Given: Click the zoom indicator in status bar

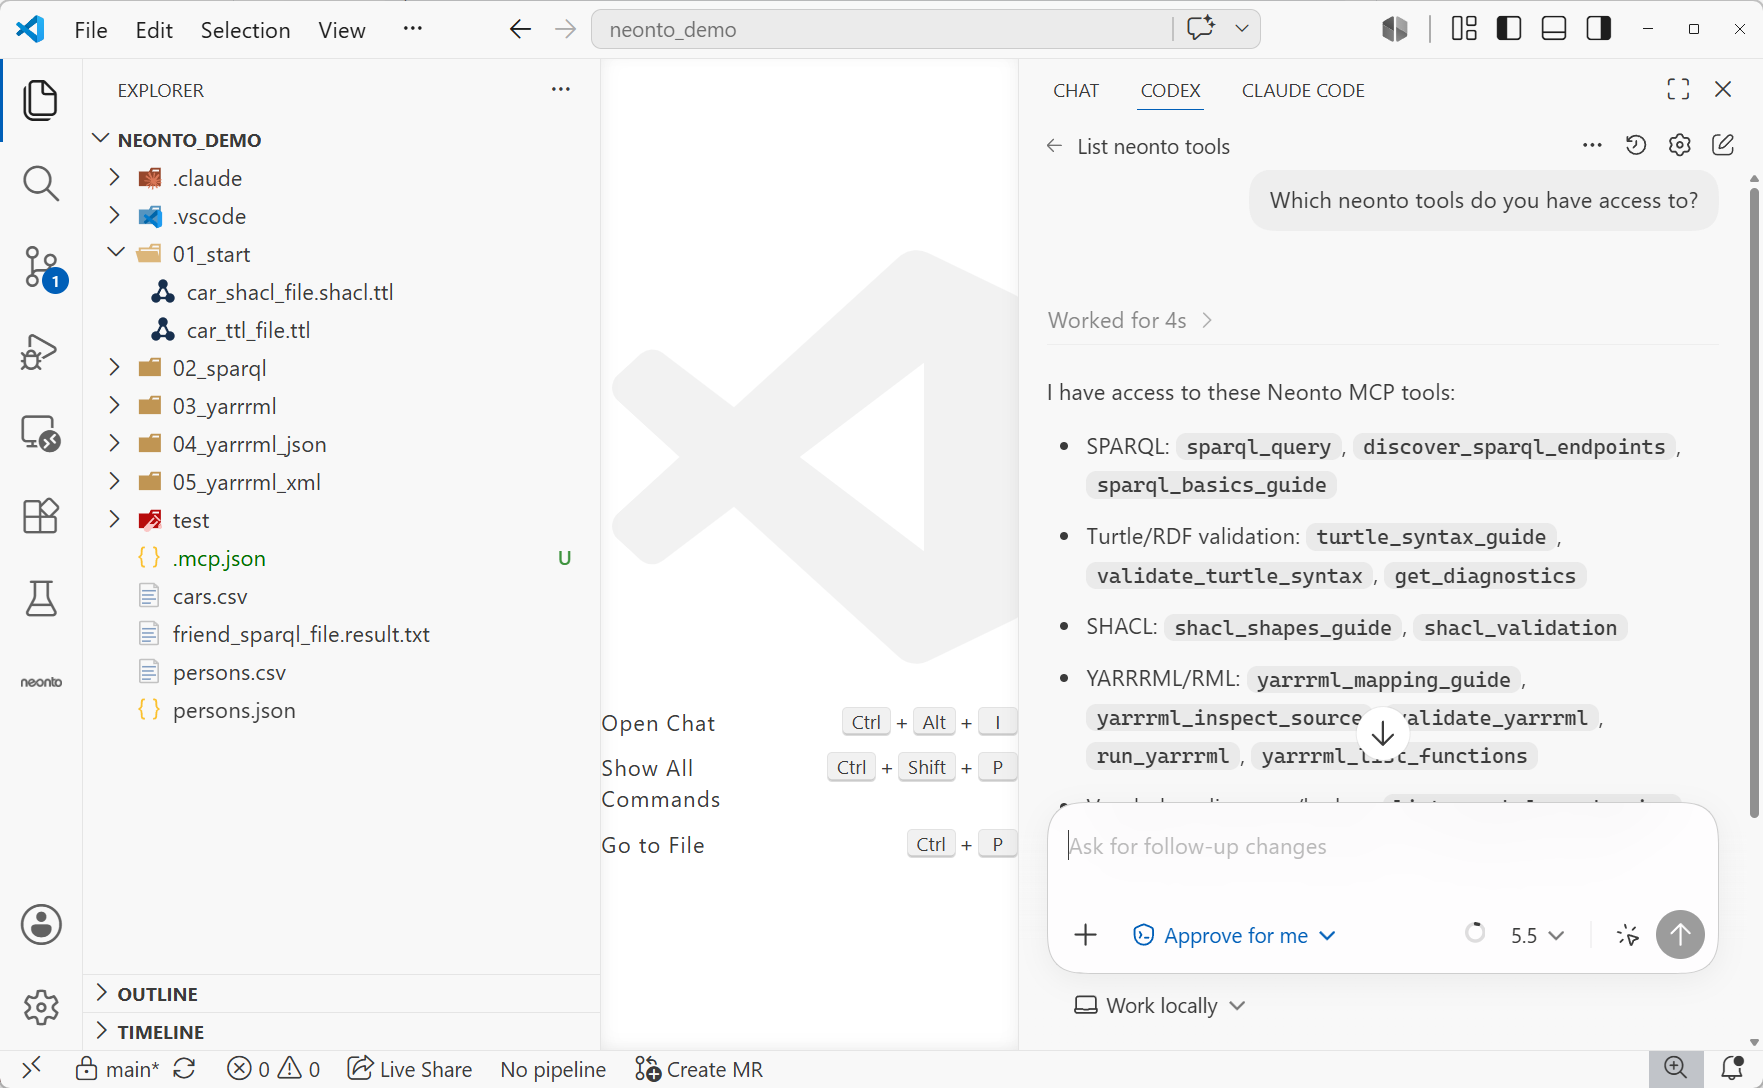Looking at the screenshot, I should [1676, 1068].
